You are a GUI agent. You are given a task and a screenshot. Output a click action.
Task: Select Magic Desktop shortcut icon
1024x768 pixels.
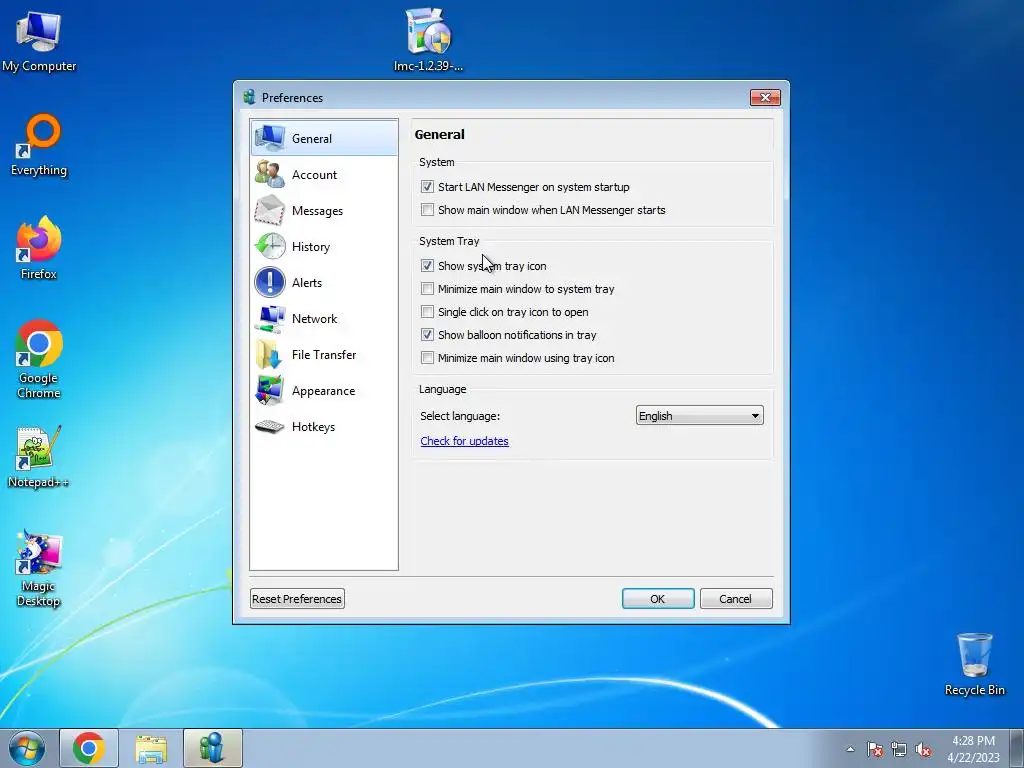(x=39, y=568)
